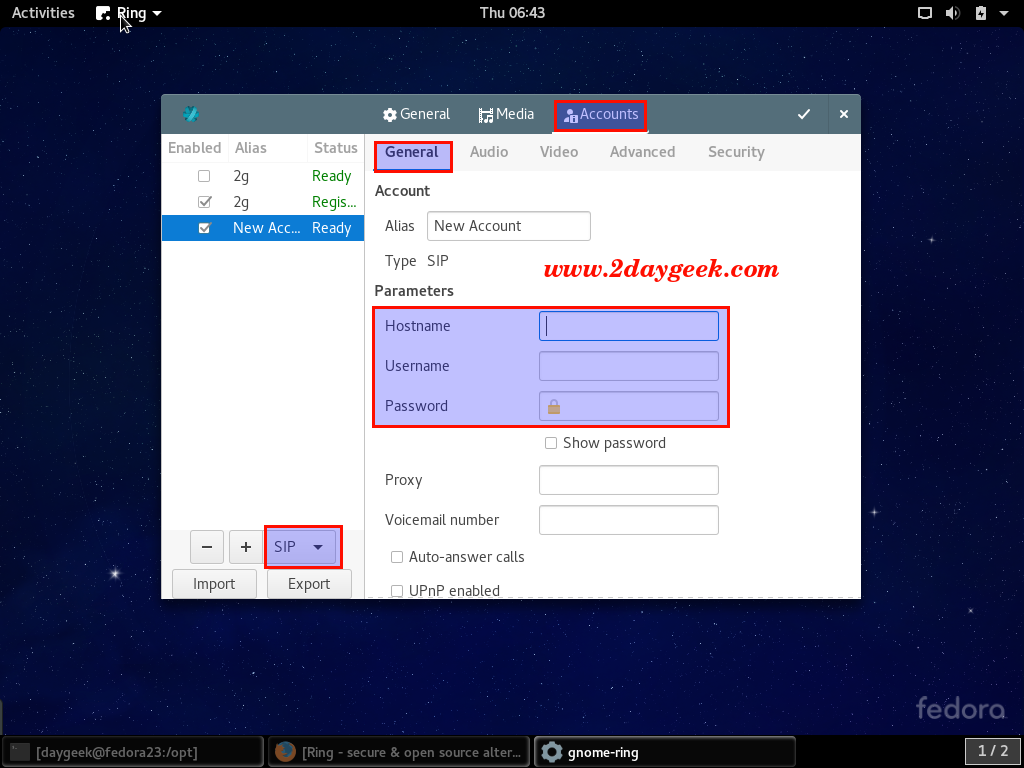1024x768 pixels.
Task: Click the screen display icon in top bar
Action: click(925, 13)
